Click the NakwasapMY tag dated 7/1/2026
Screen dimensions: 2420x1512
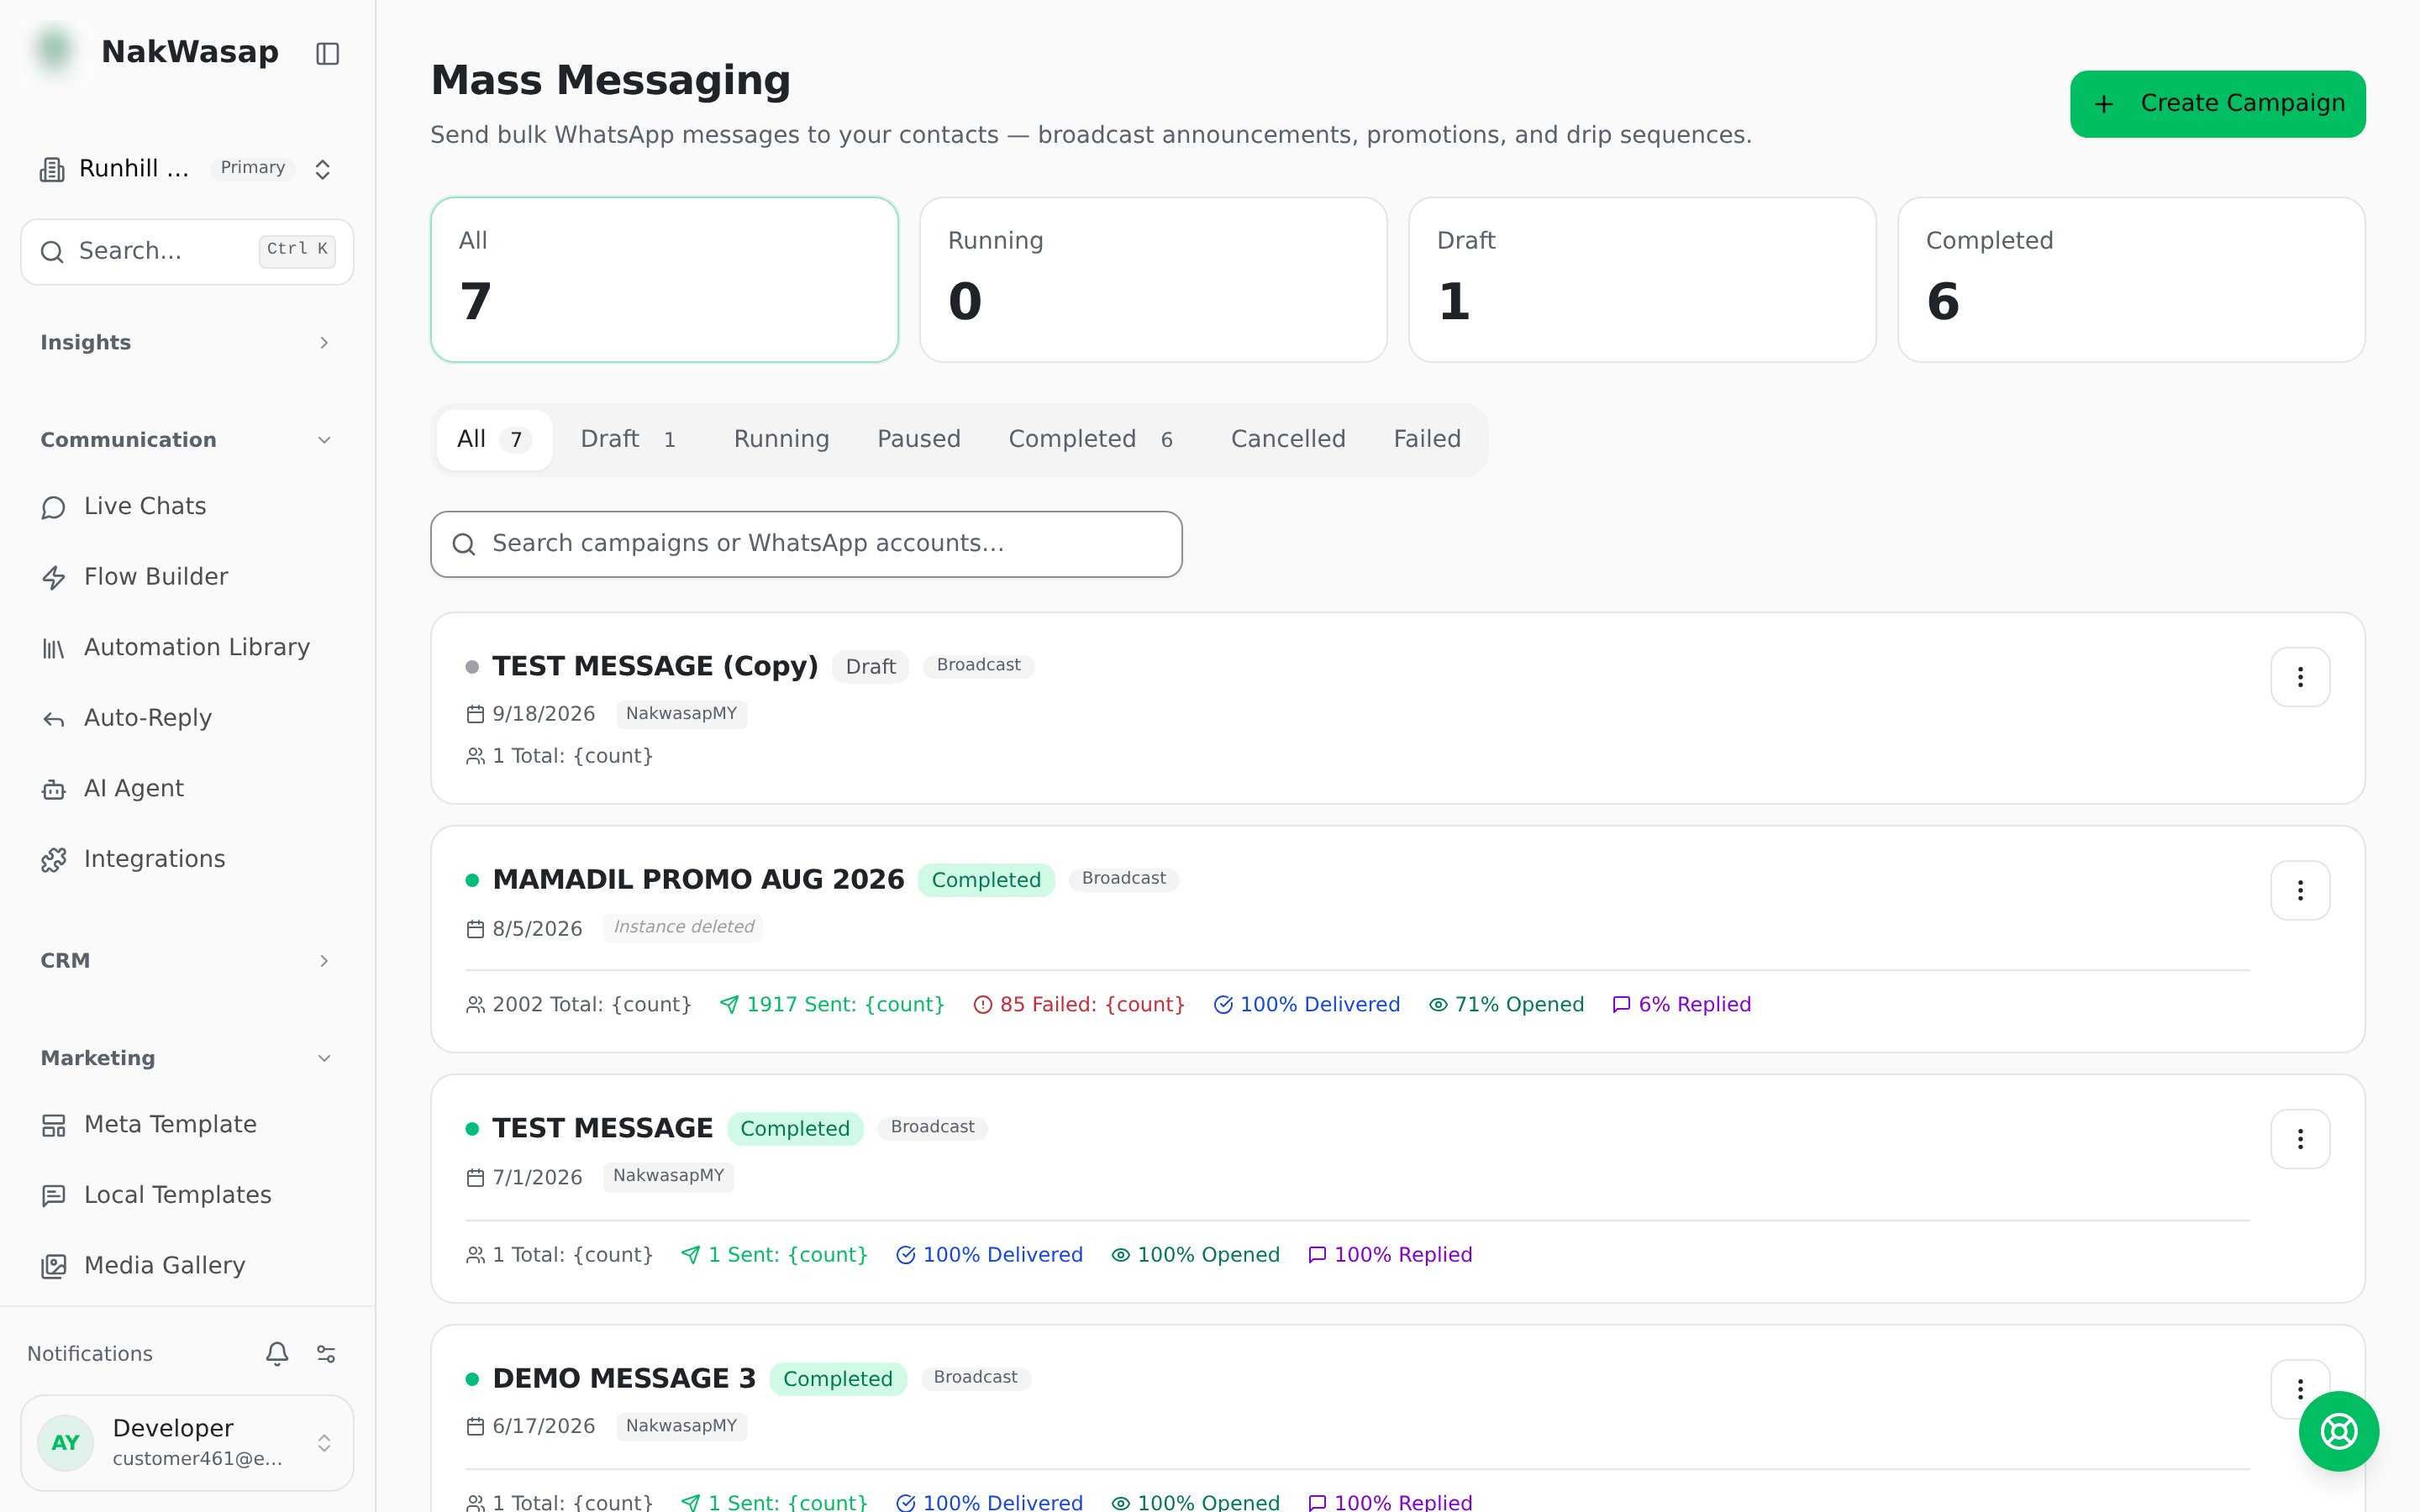click(669, 1176)
